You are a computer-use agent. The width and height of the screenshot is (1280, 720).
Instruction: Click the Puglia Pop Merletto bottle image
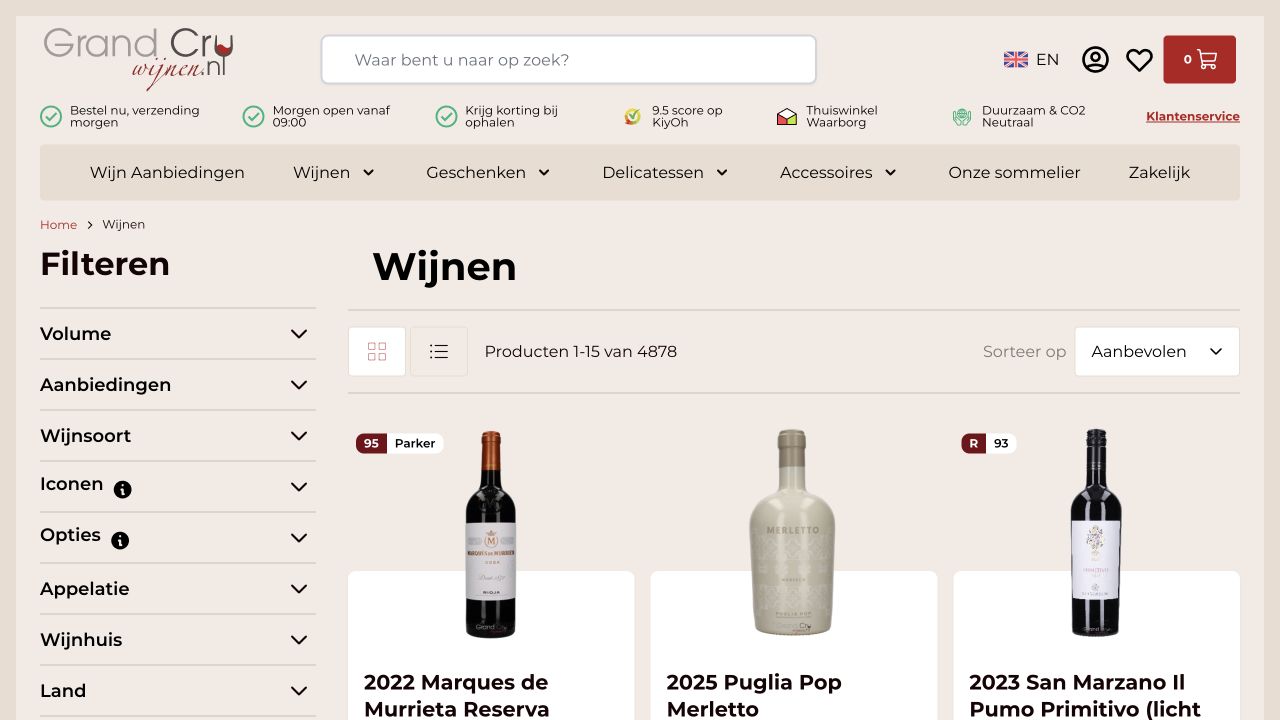coord(792,532)
